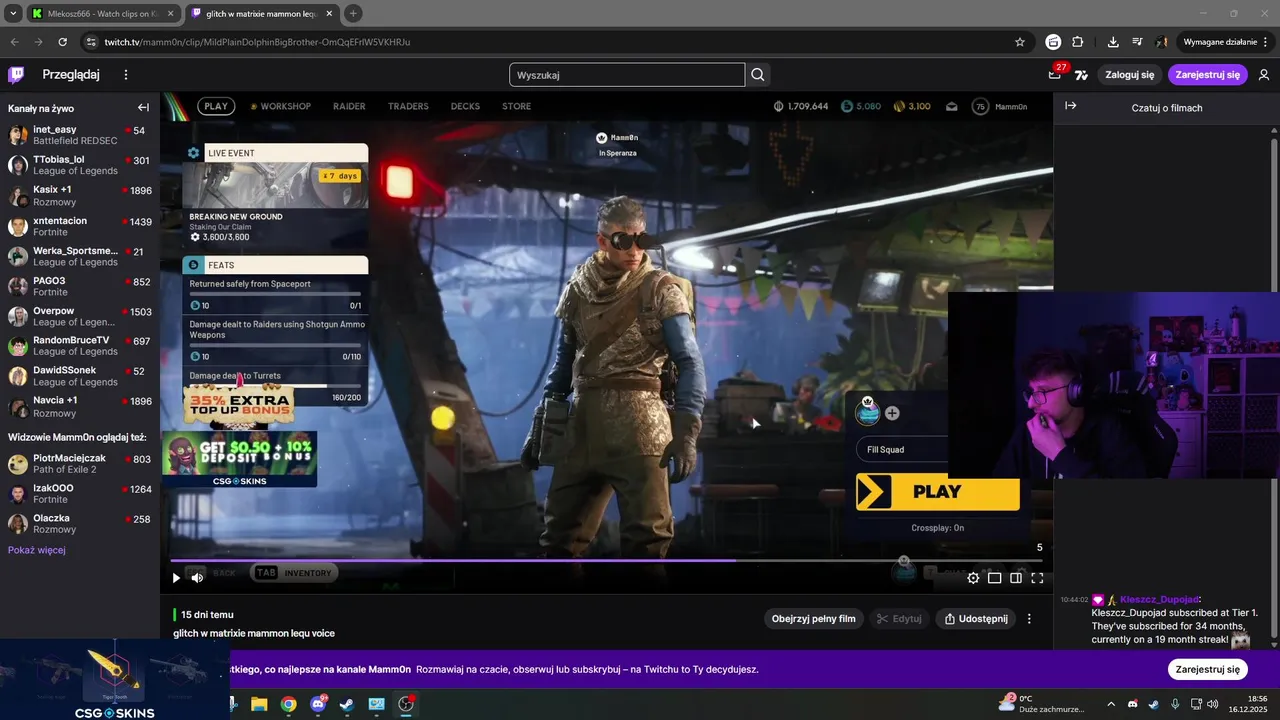Open weather widget showing 0°C
The height and width of the screenshot is (720, 1280).
[x=1041, y=704]
